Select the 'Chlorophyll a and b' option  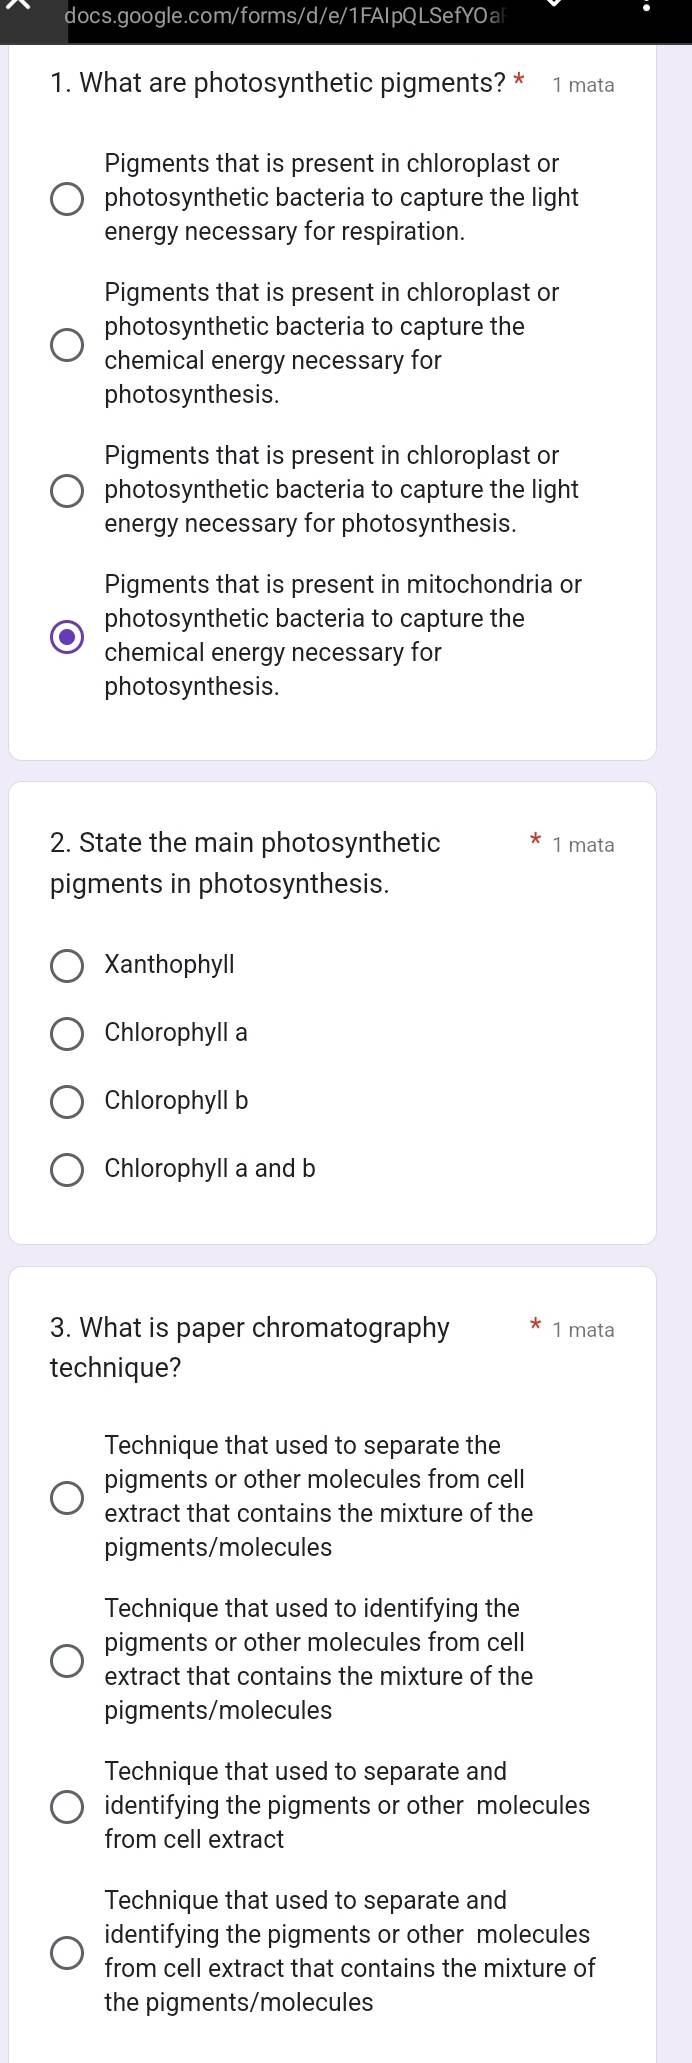(x=67, y=1170)
